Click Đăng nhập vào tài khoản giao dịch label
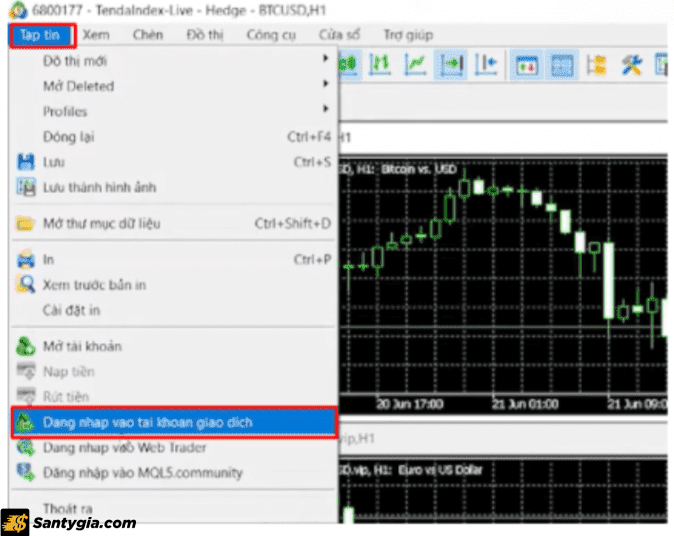Viewport: 674px width, 536px height. [x=147, y=423]
